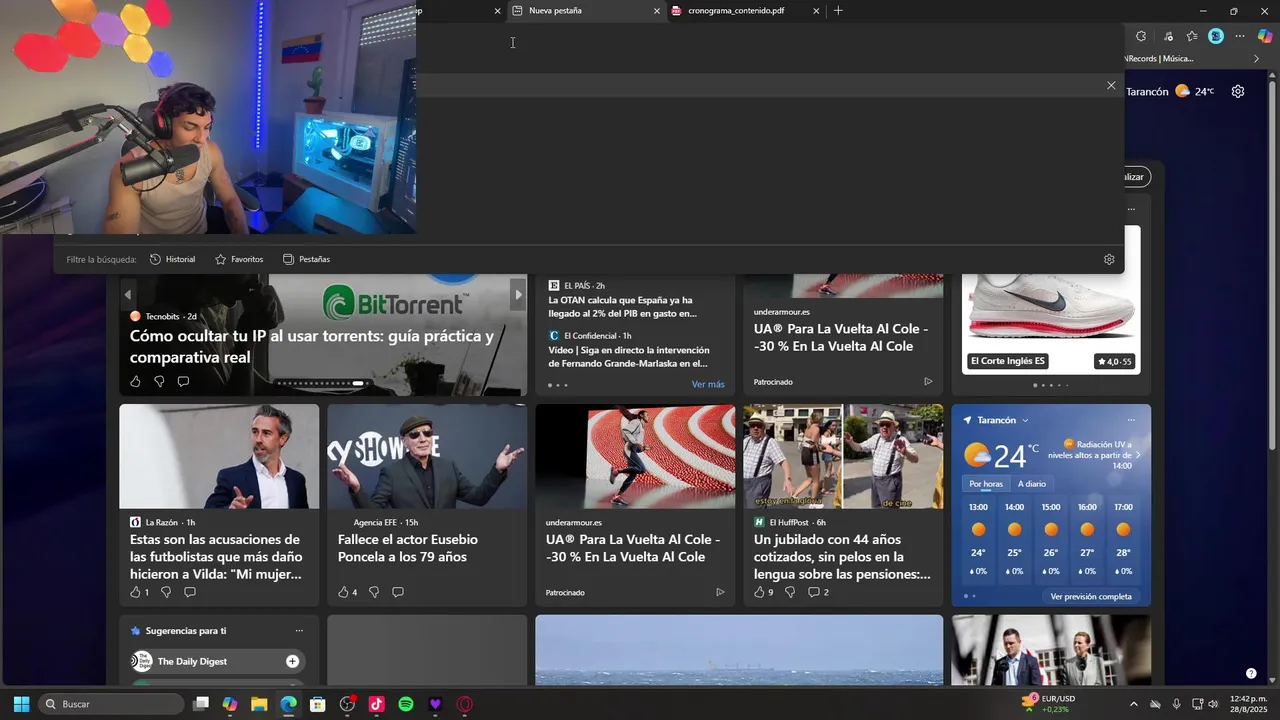Select the Por horas weather tab
This screenshot has width=1280, height=720.
click(986, 484)
